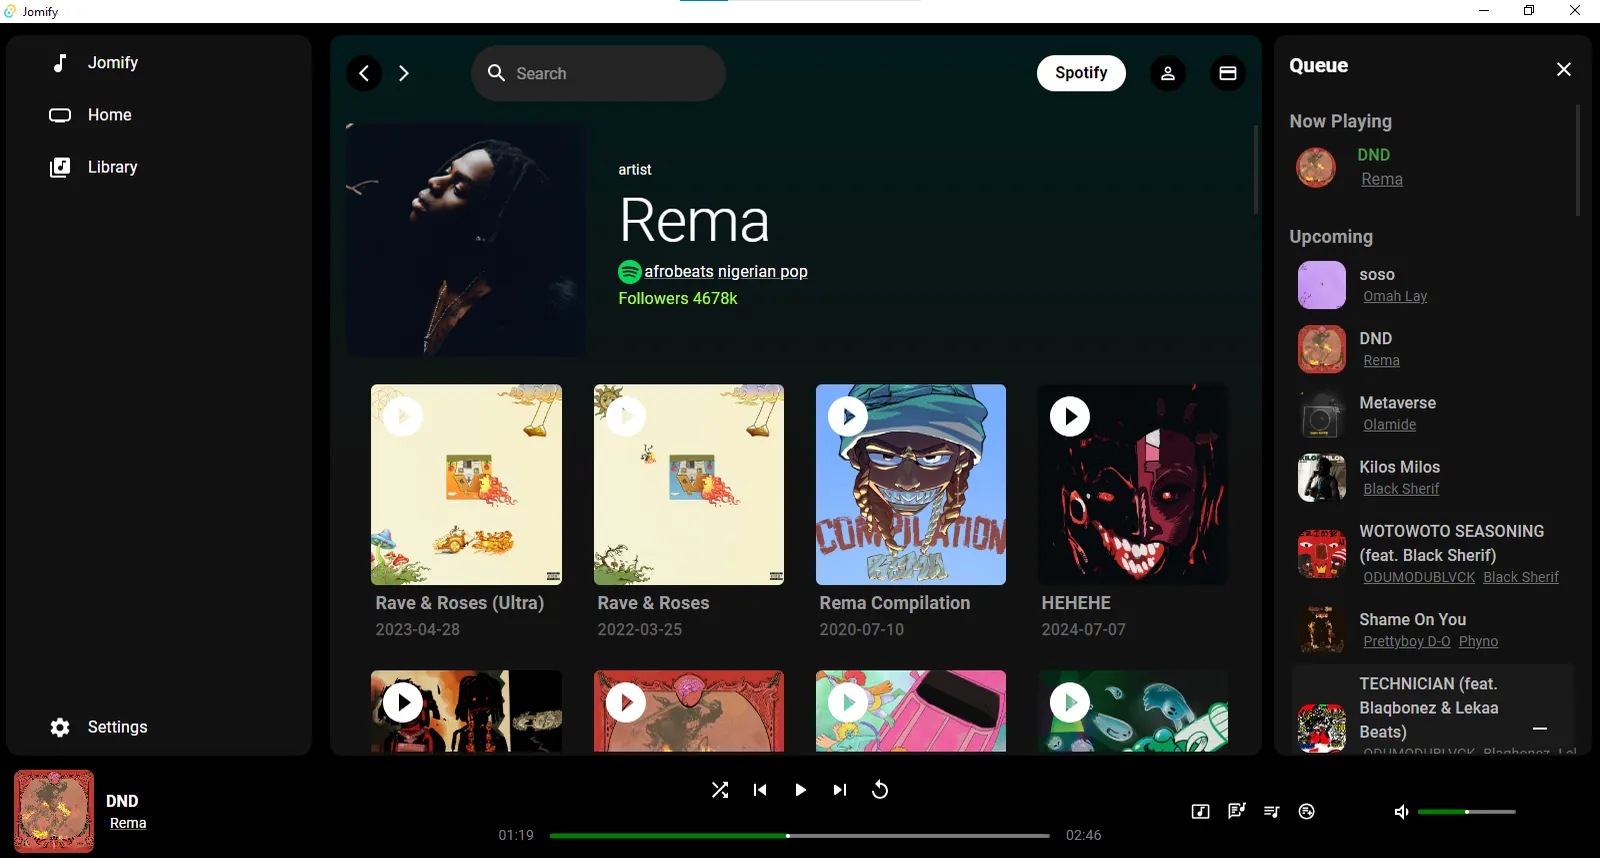Skip to the next track
This screenshot has height=858, width=1600.
[840, 790]
